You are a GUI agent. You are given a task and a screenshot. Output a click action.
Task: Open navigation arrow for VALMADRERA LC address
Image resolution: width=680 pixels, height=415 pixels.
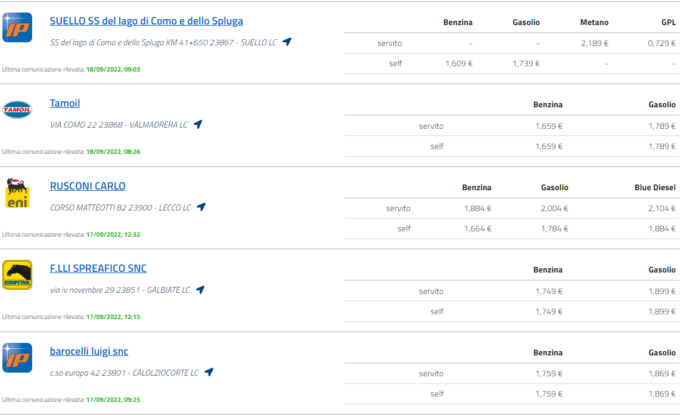pyautogui.click(x=198, y=125)
